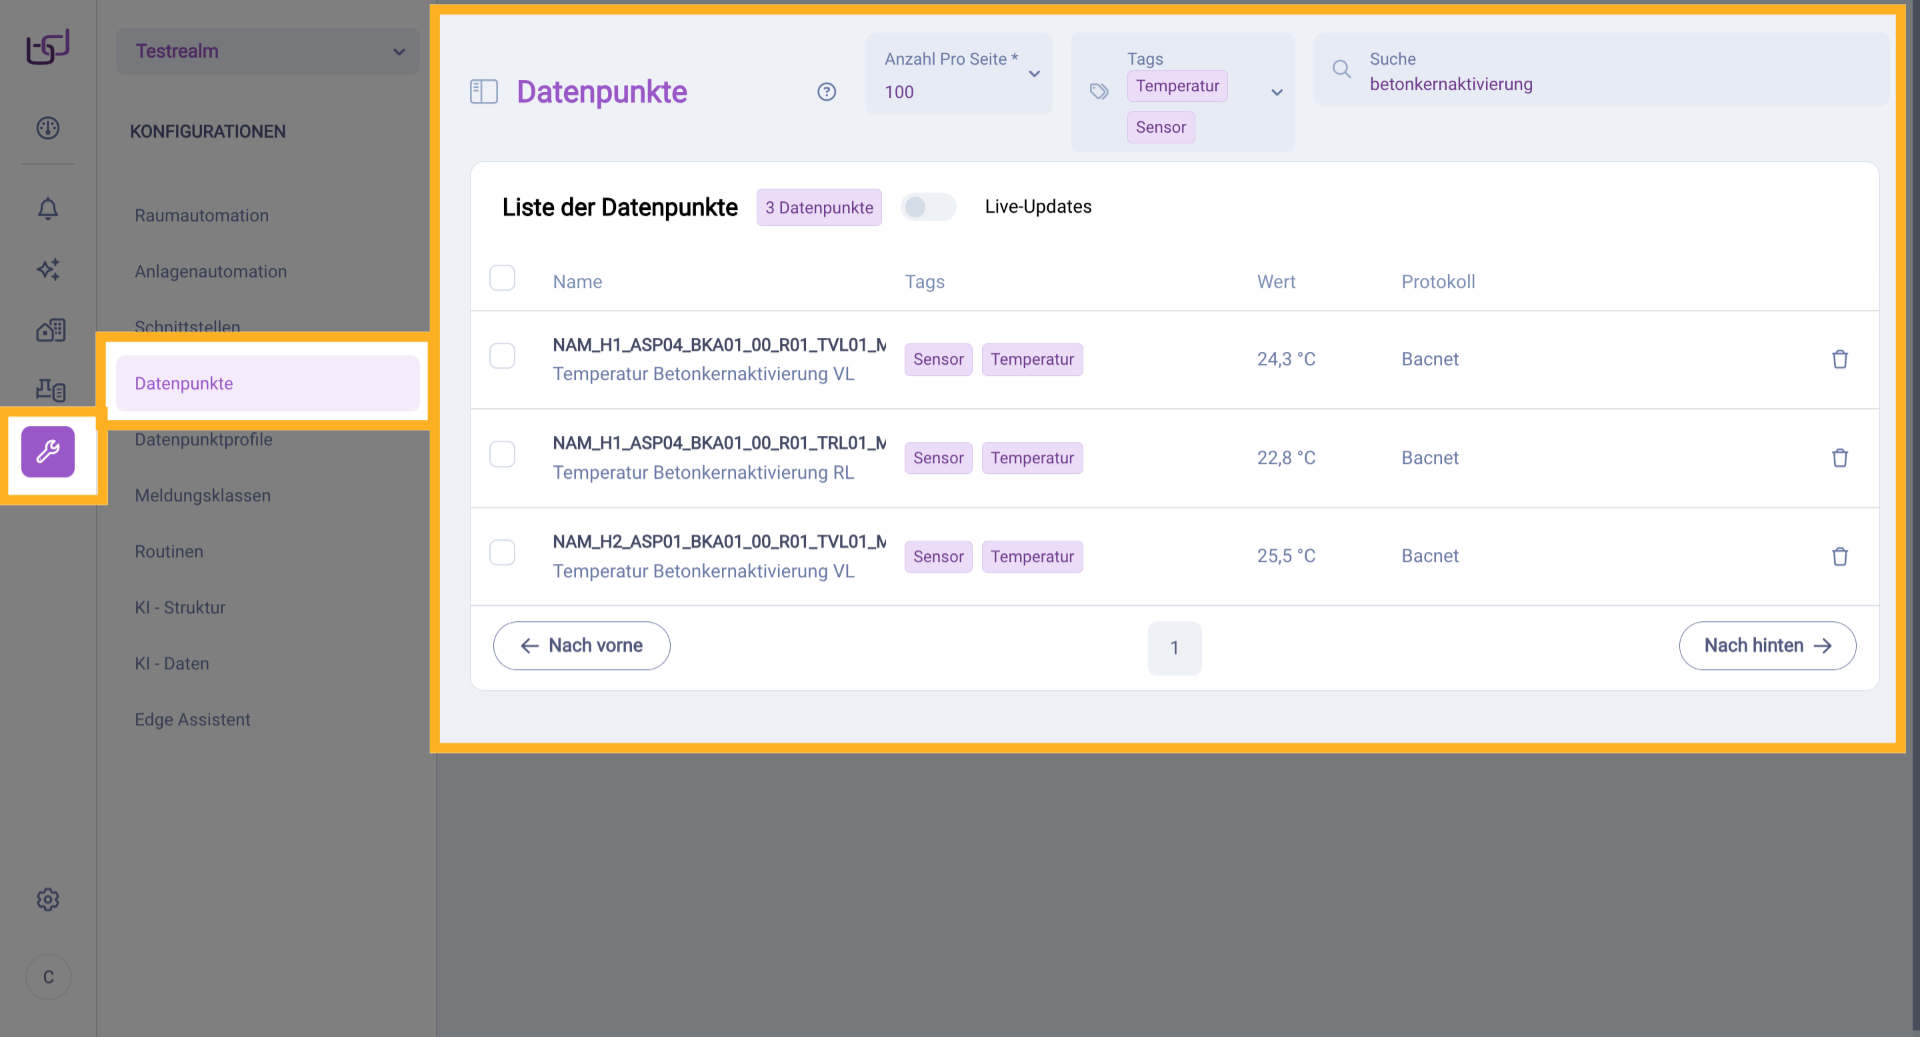Click the wrench configuration icon
This screenshot has height=1037, width=1920.
coord(48,452)
